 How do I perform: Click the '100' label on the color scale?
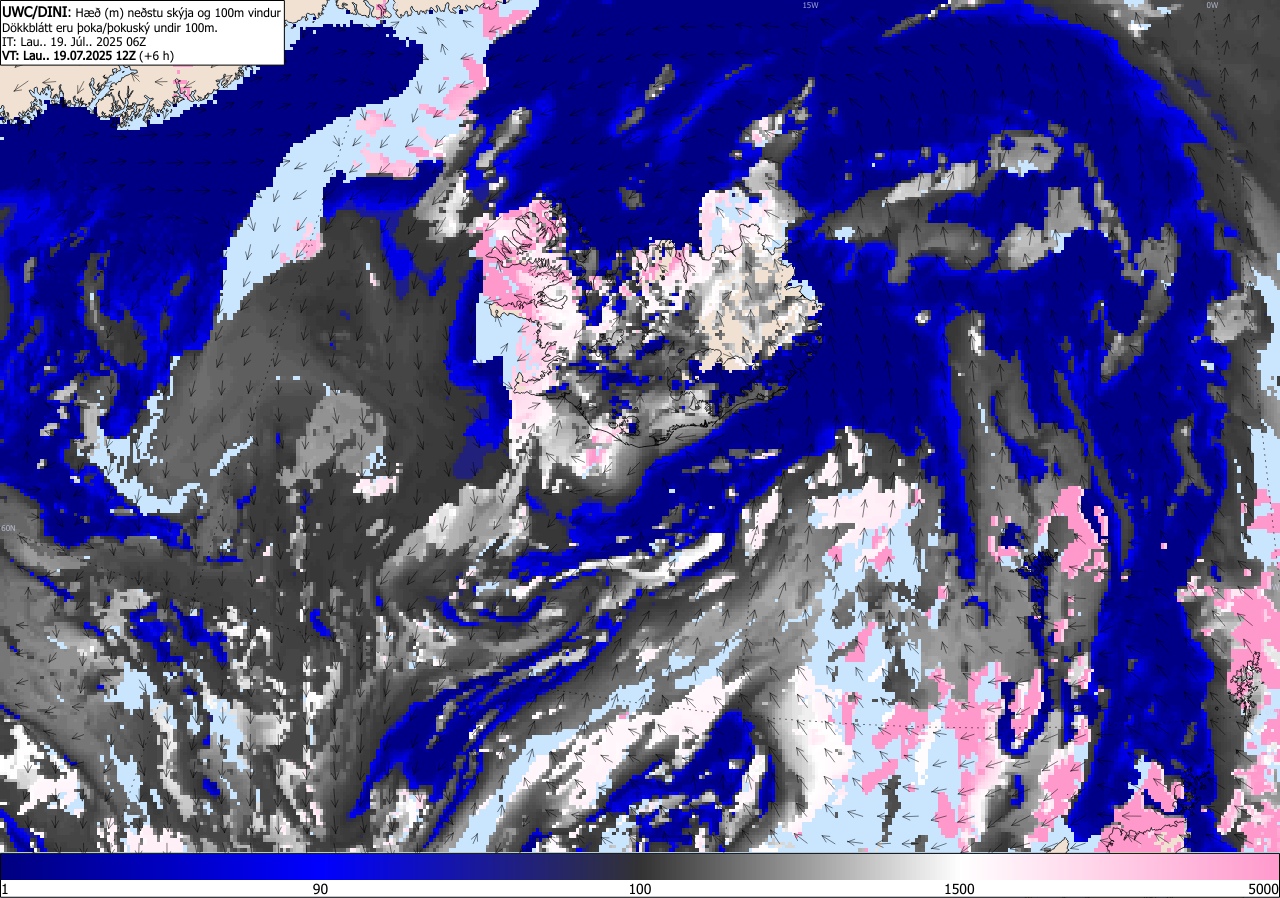point(640,889)
